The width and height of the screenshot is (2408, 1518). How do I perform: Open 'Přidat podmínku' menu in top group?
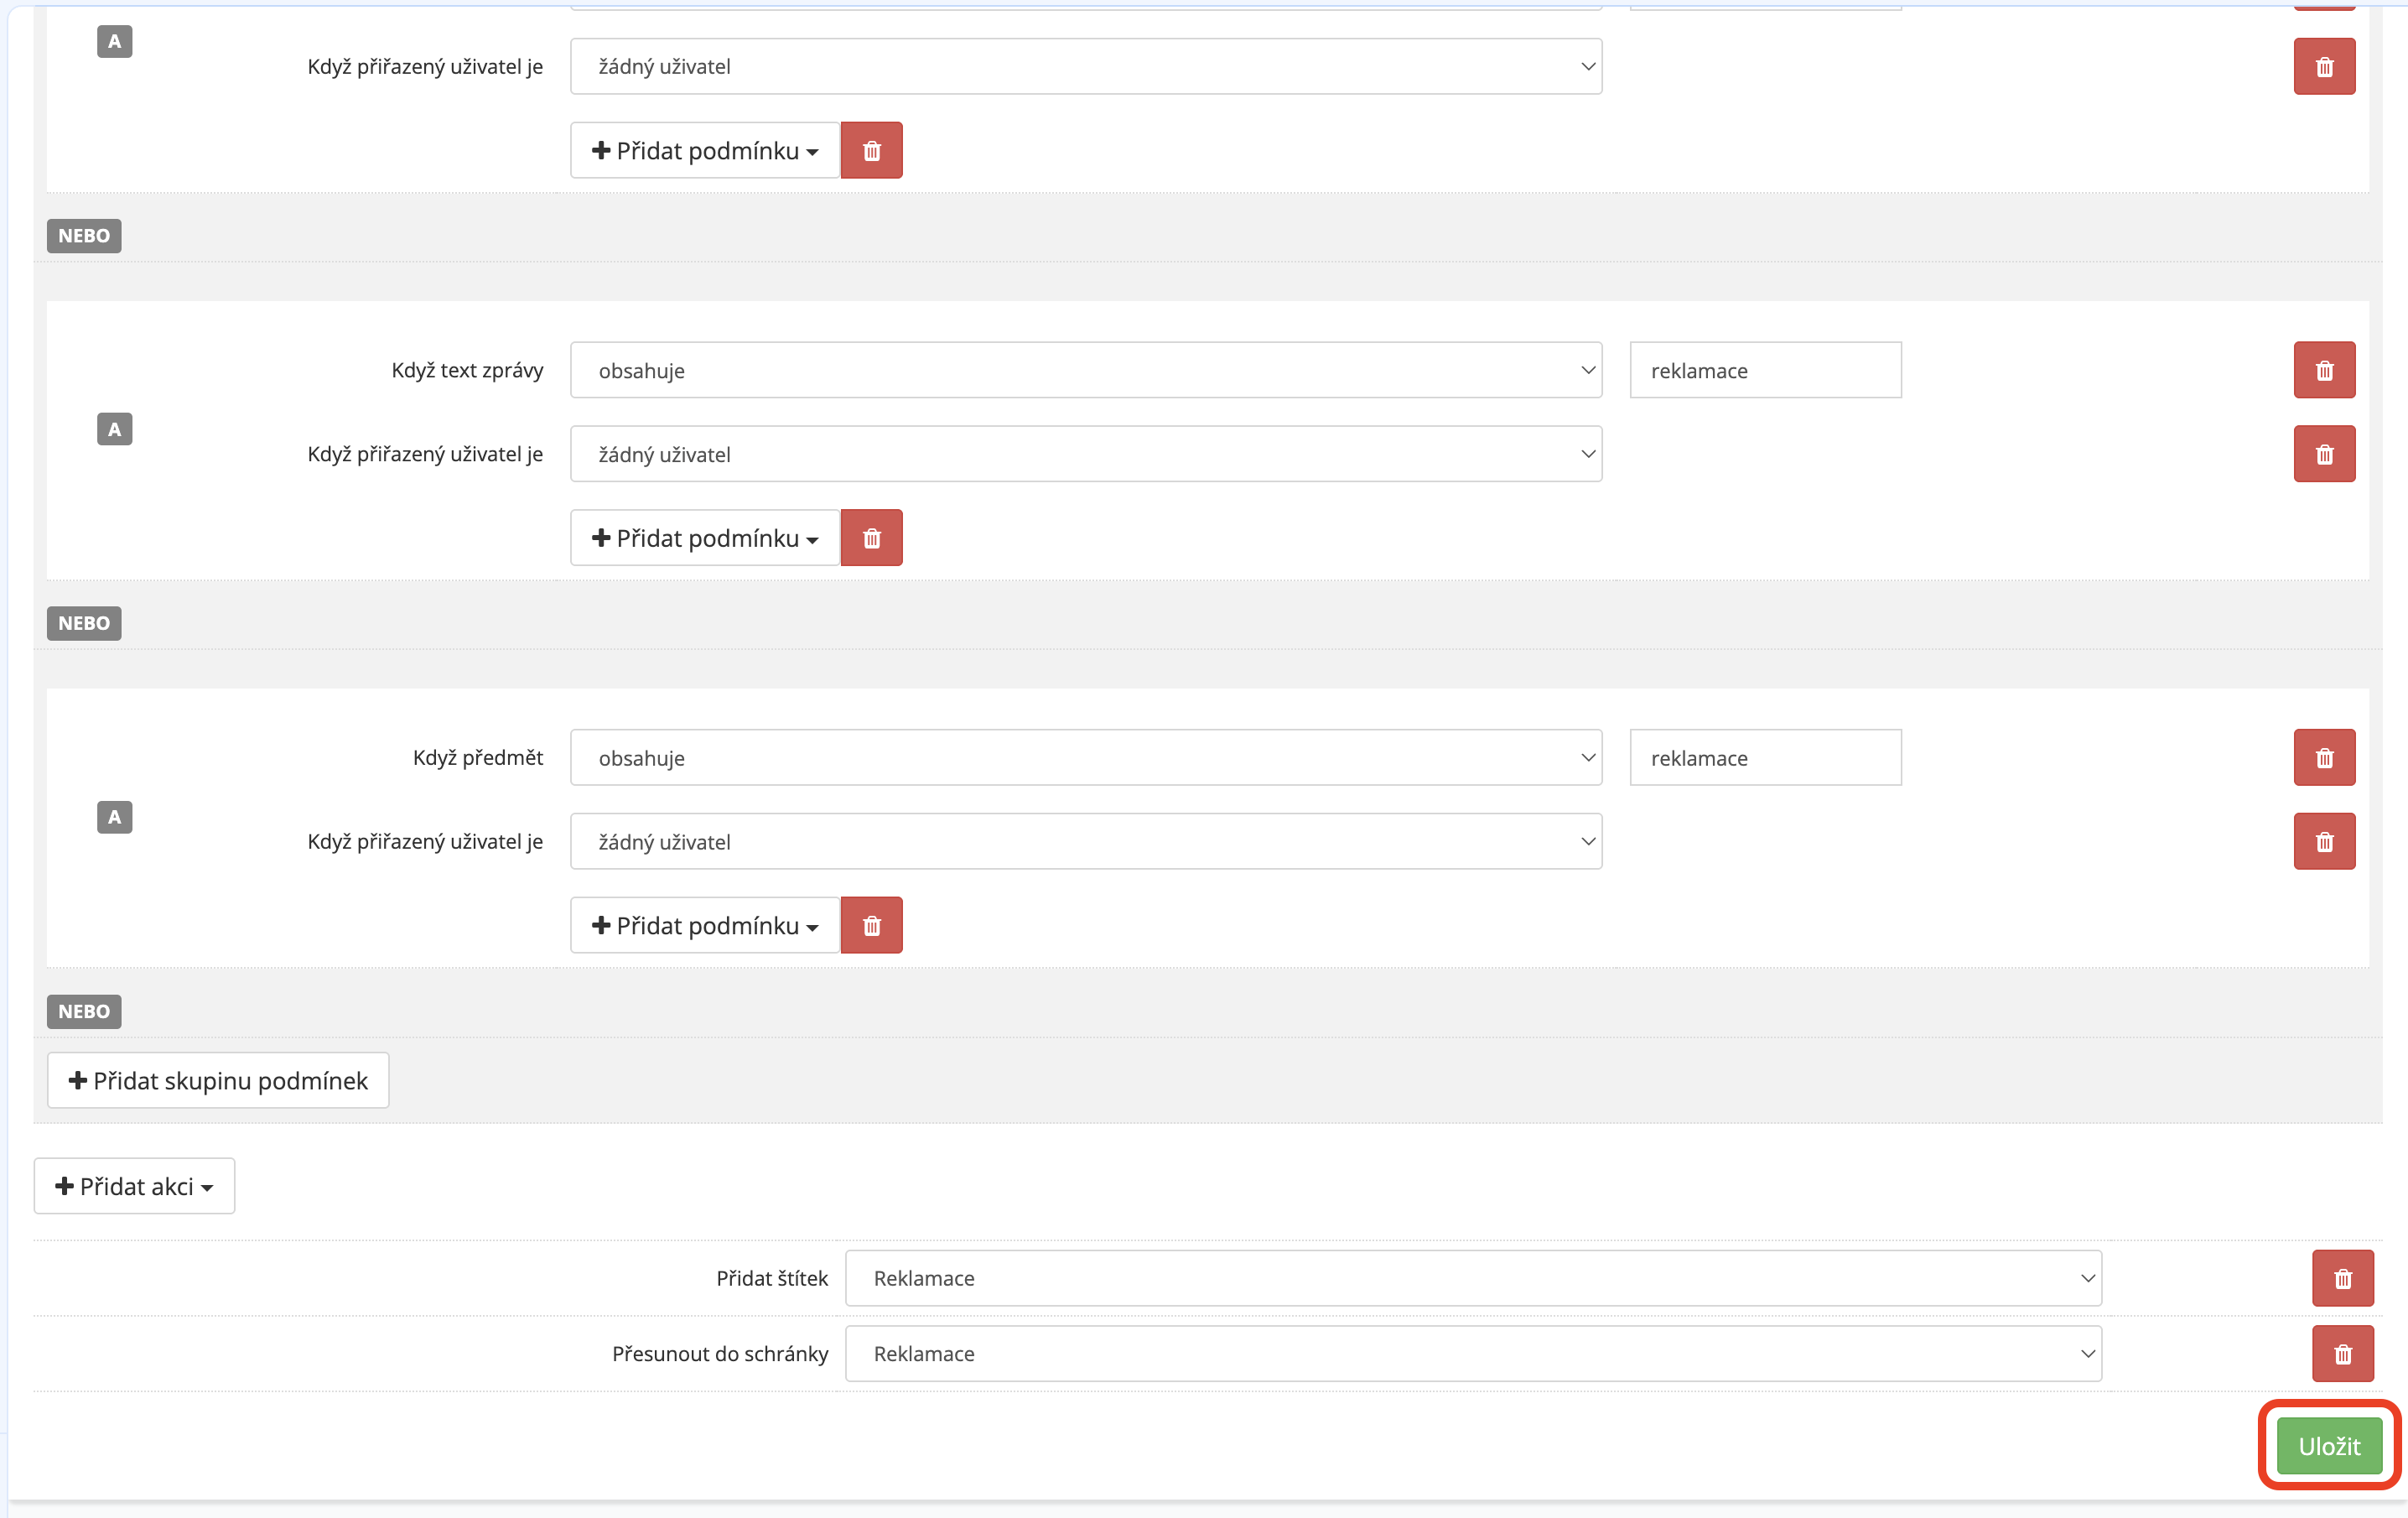click(705, 150)
